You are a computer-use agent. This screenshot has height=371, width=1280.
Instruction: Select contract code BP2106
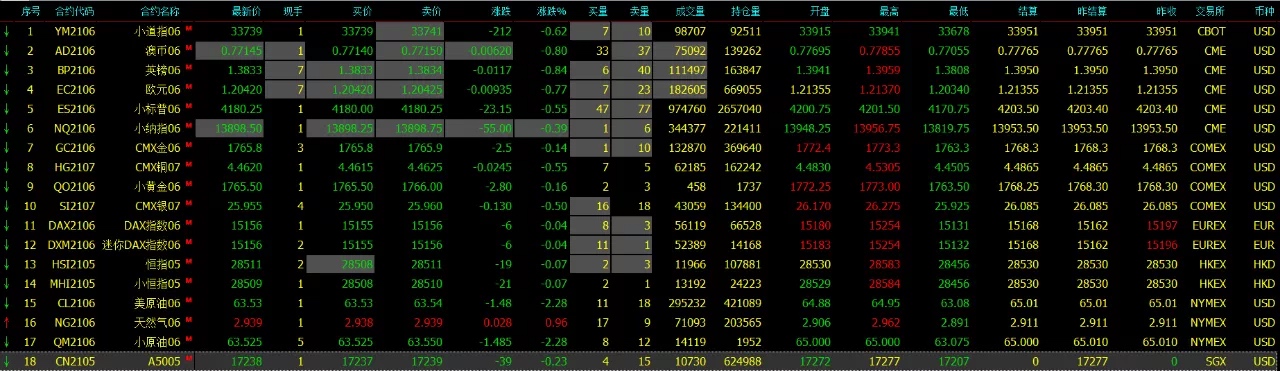tap(75, 70)
